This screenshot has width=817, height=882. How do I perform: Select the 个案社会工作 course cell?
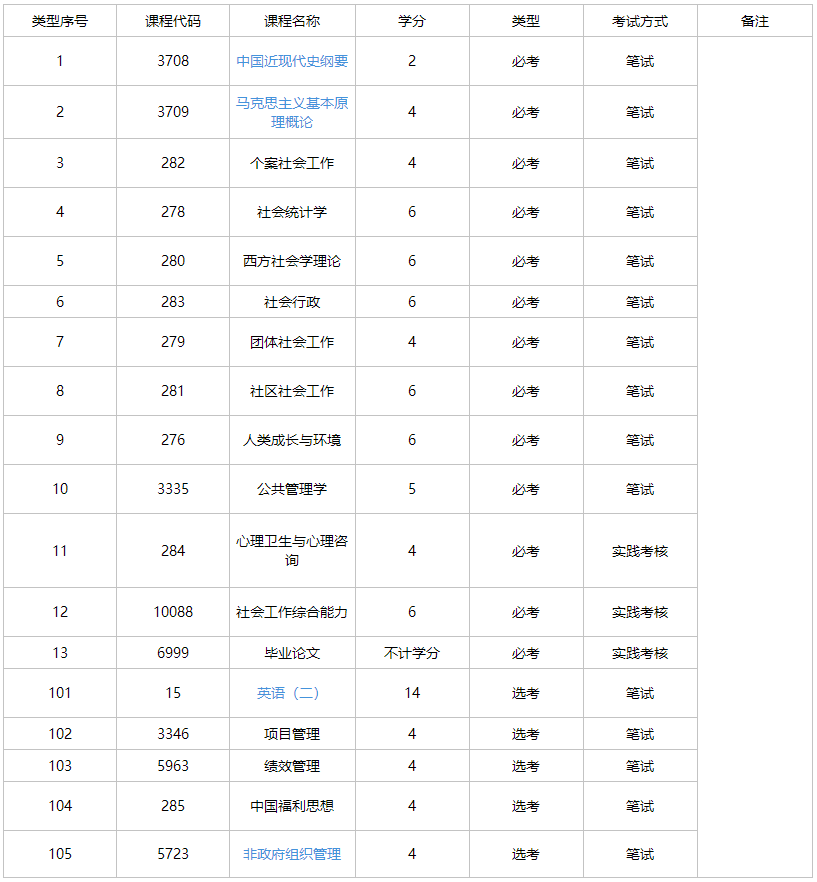click(x=292, y=163)
